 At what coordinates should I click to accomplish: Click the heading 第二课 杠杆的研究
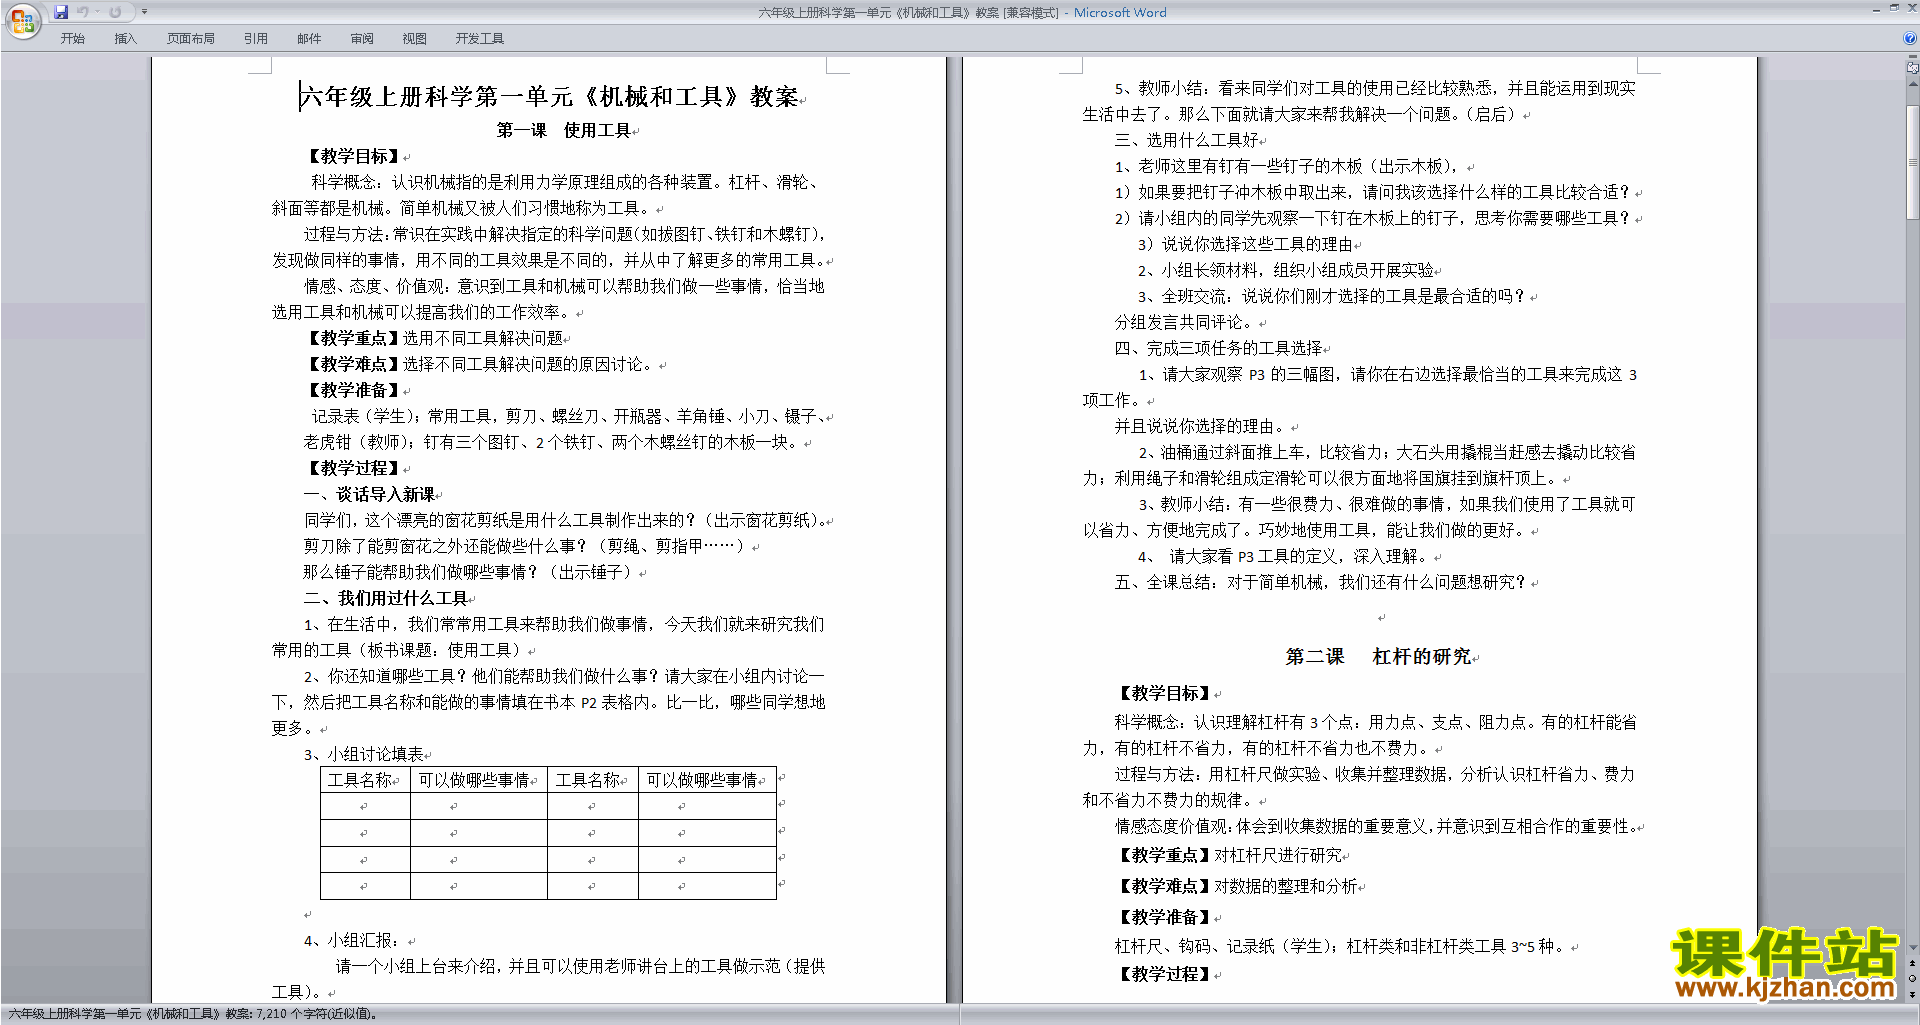pos(1378,657)
